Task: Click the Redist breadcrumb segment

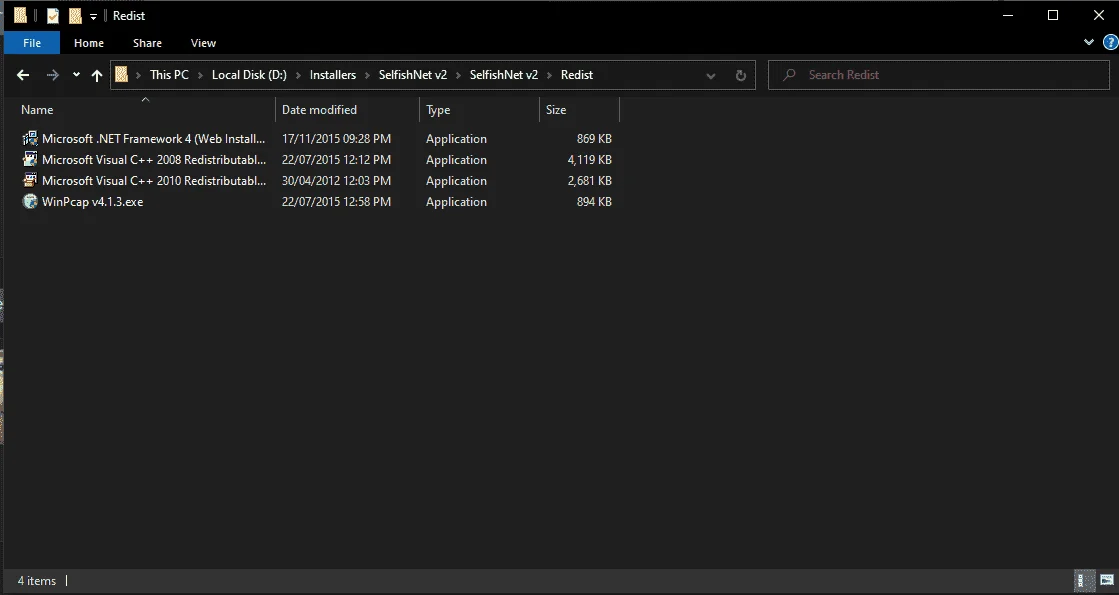Action: [577, 75]
